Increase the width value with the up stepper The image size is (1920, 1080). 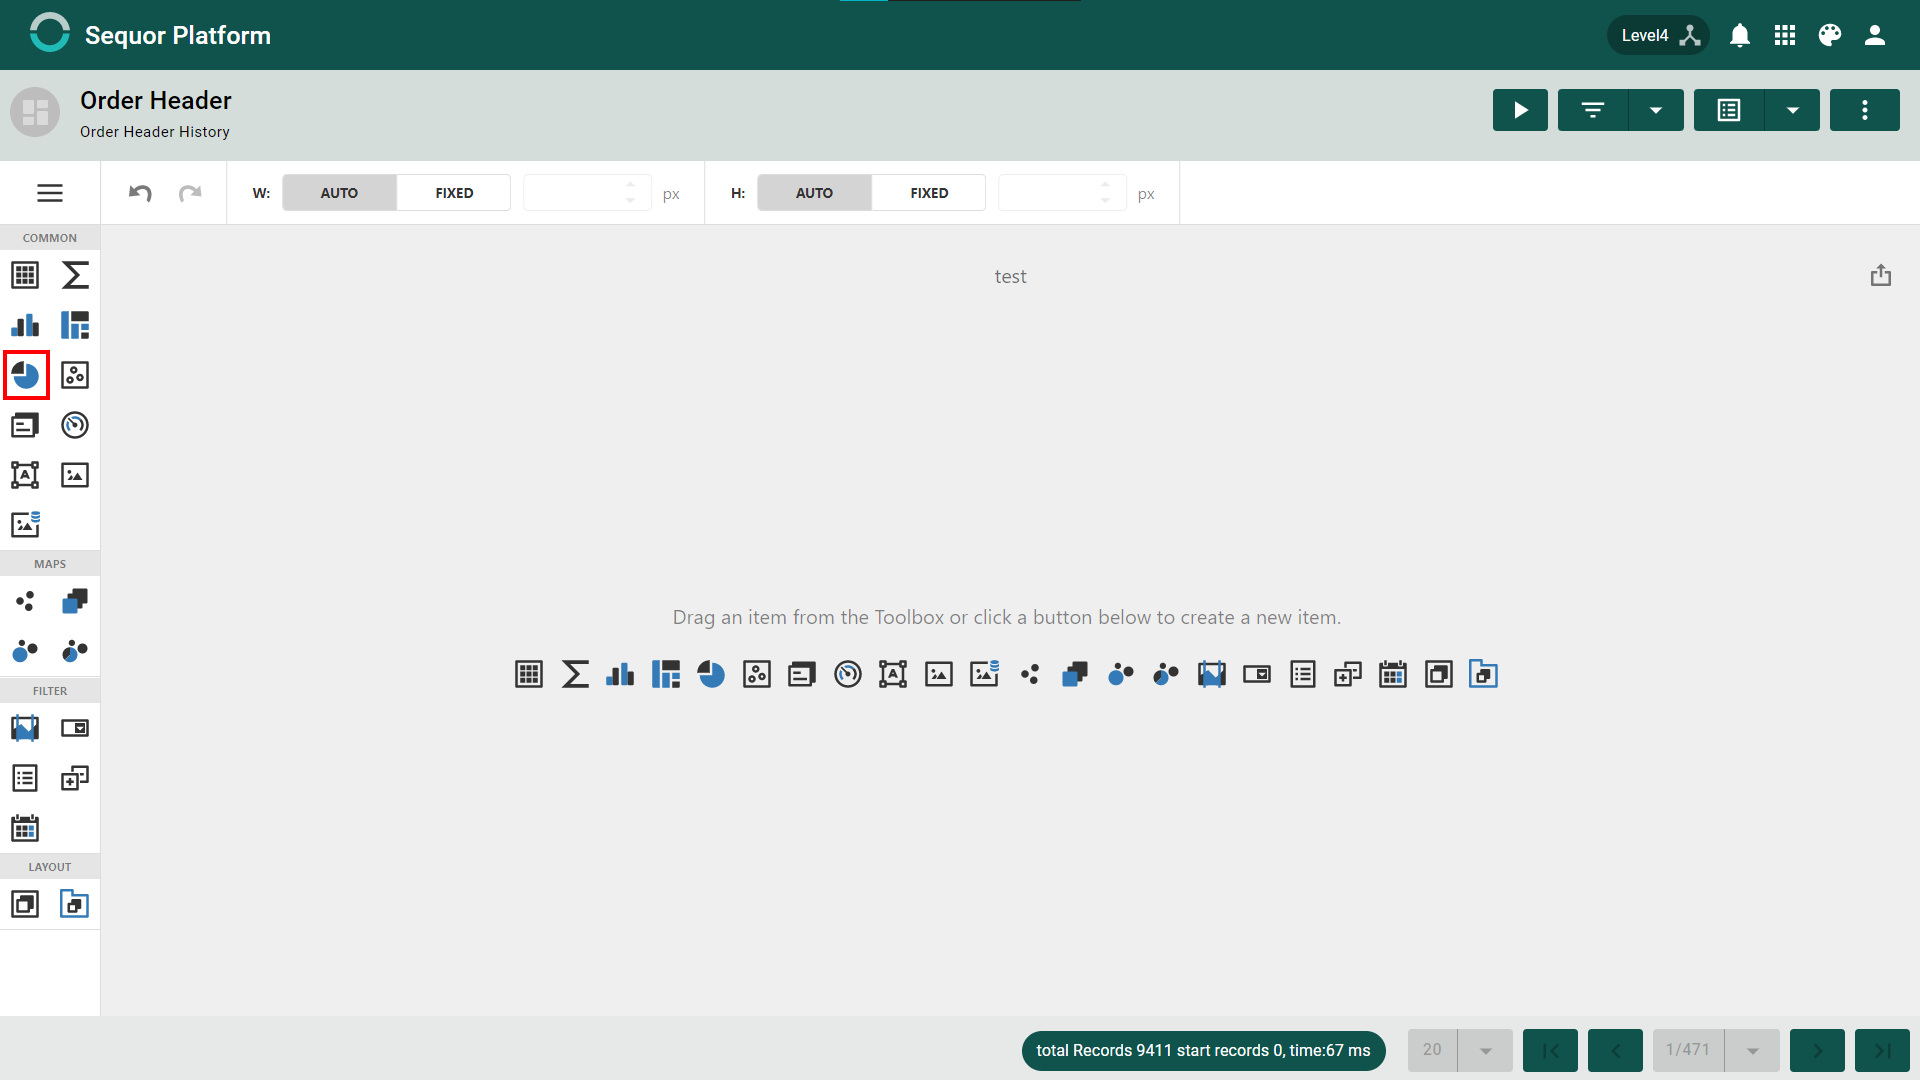(630, 184)
